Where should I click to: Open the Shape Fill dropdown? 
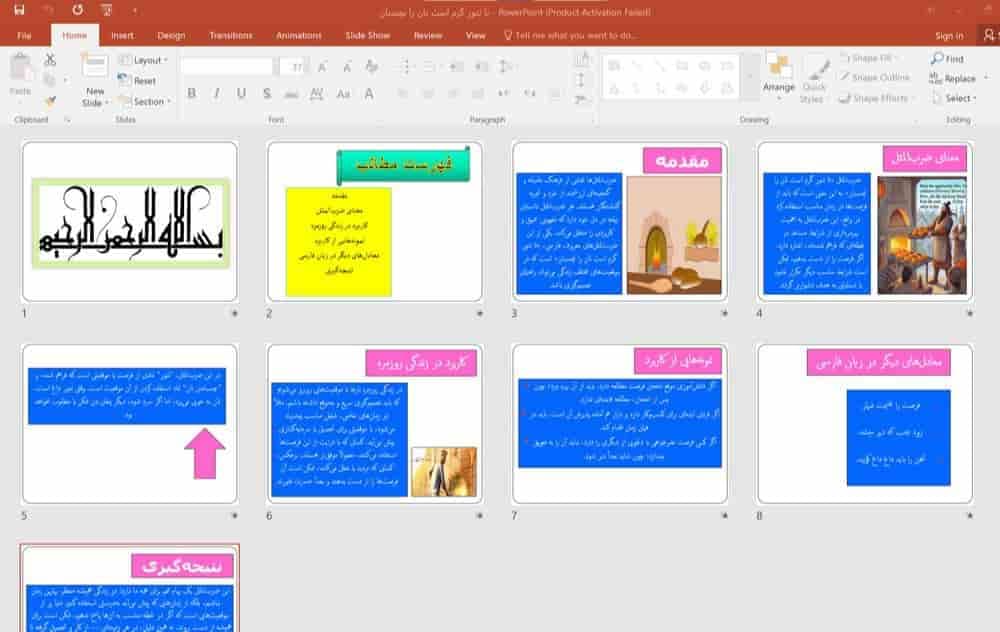point(869,58)
